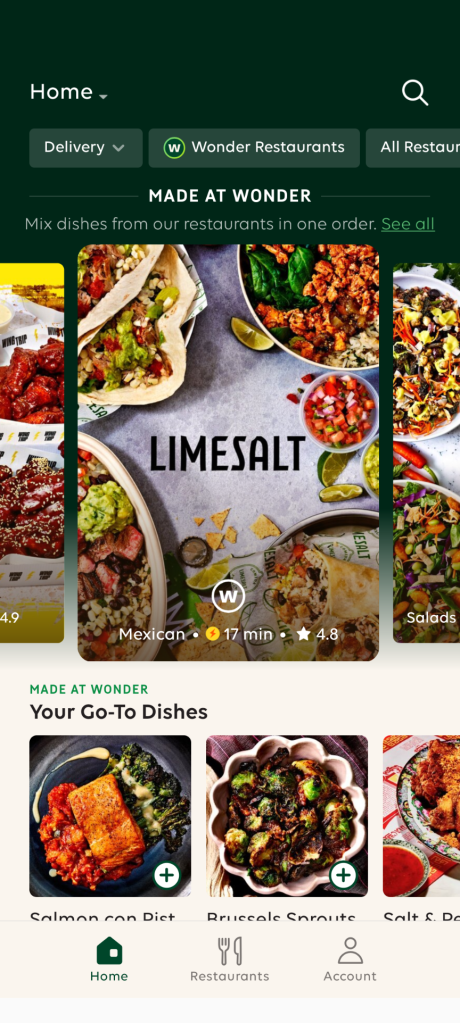This screenshot has height=1023, width=460.
Task: Select the All Restaurants filter chip
Action: (413, 147)
